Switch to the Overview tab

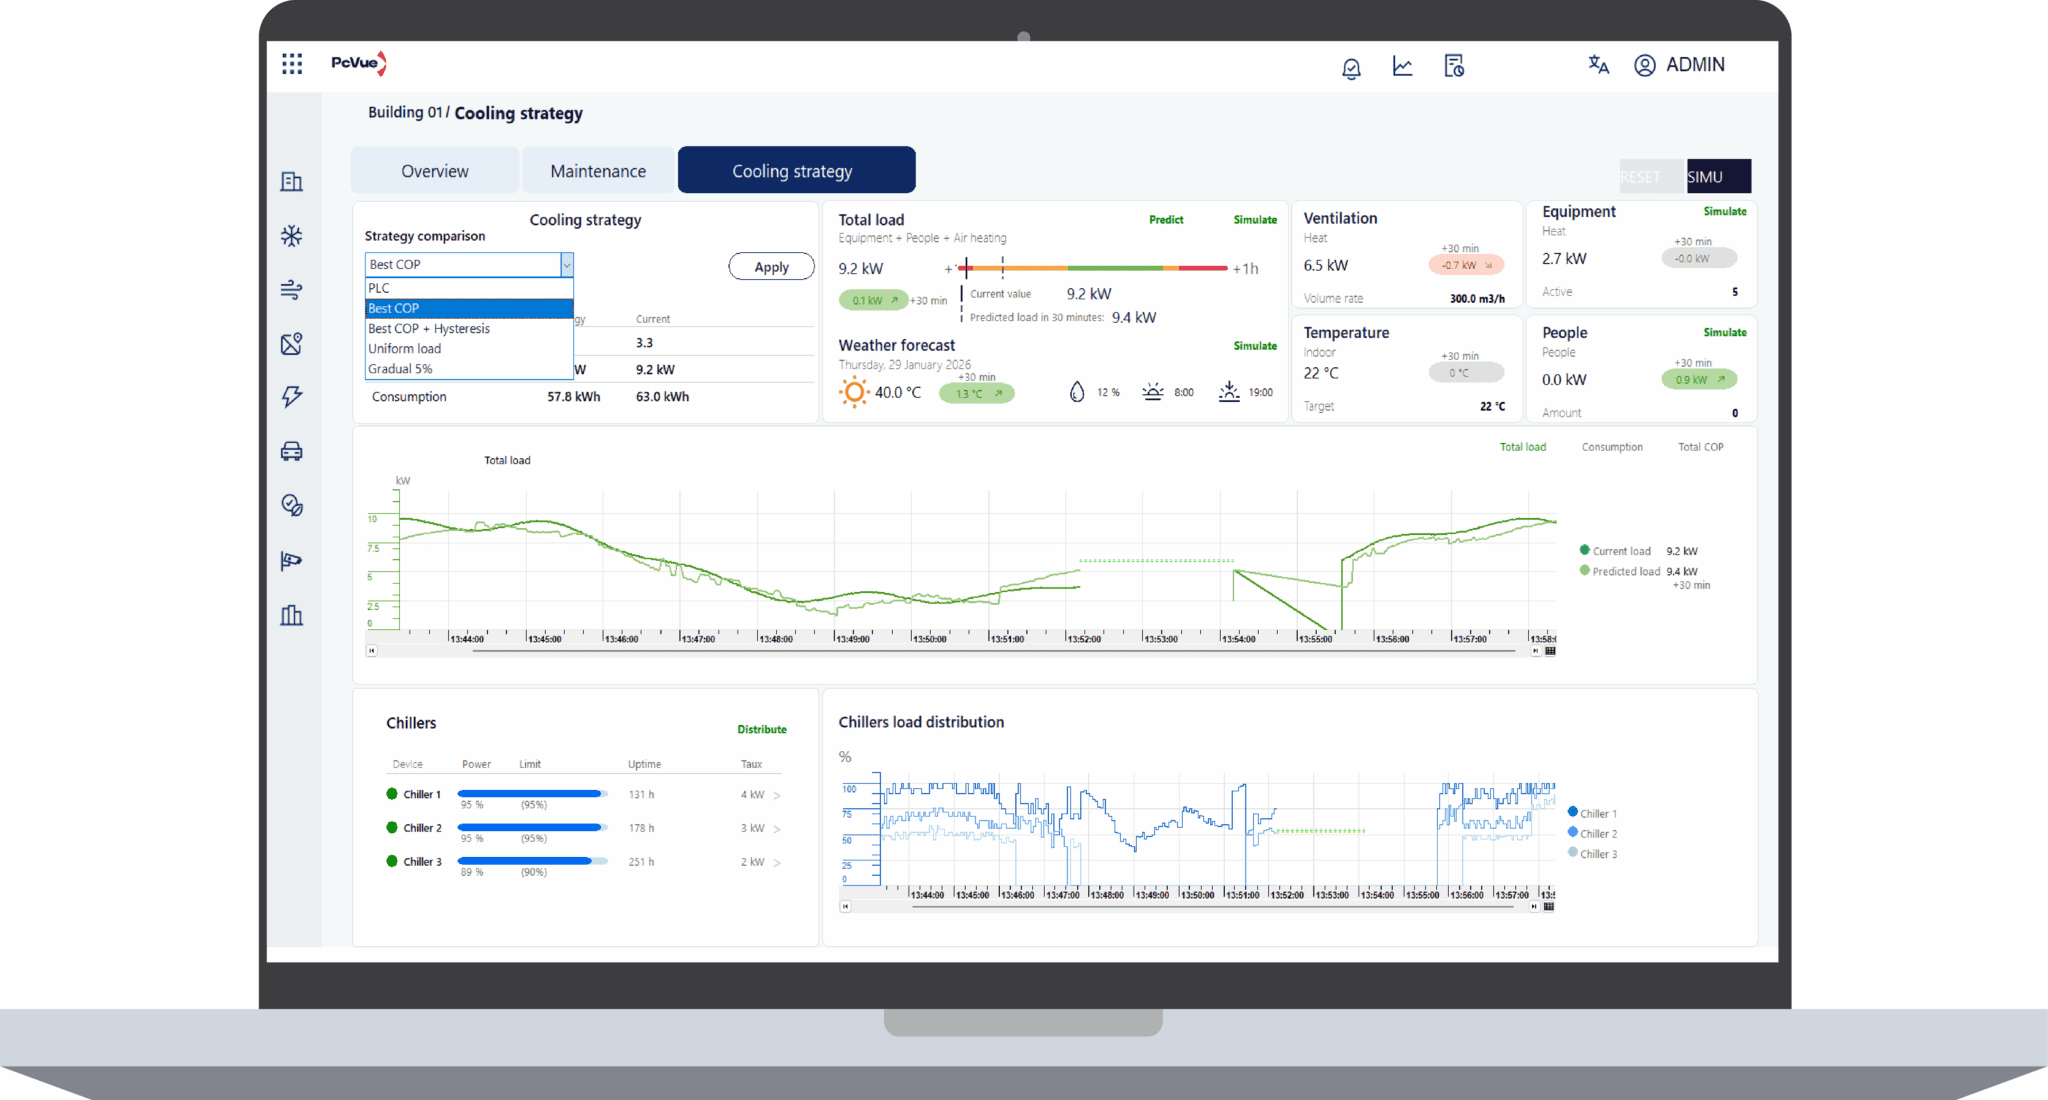click(x=435, y=171)
